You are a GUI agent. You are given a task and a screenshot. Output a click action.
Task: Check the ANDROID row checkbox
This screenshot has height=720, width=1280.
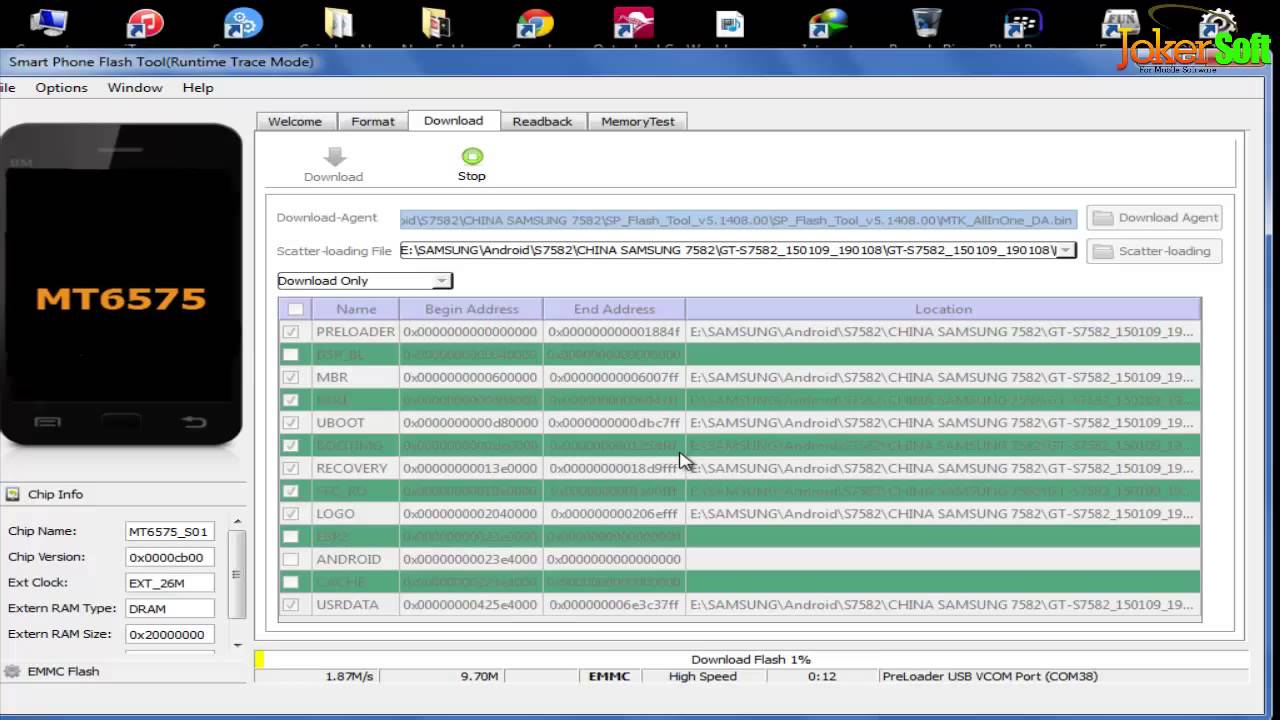click(291, 559)
